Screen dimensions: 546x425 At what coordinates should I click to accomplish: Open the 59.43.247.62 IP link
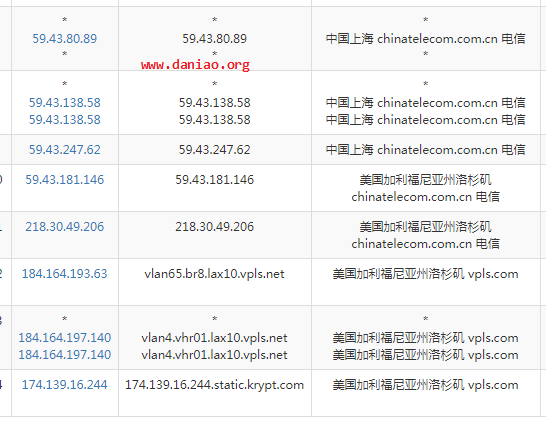[65, 150]
